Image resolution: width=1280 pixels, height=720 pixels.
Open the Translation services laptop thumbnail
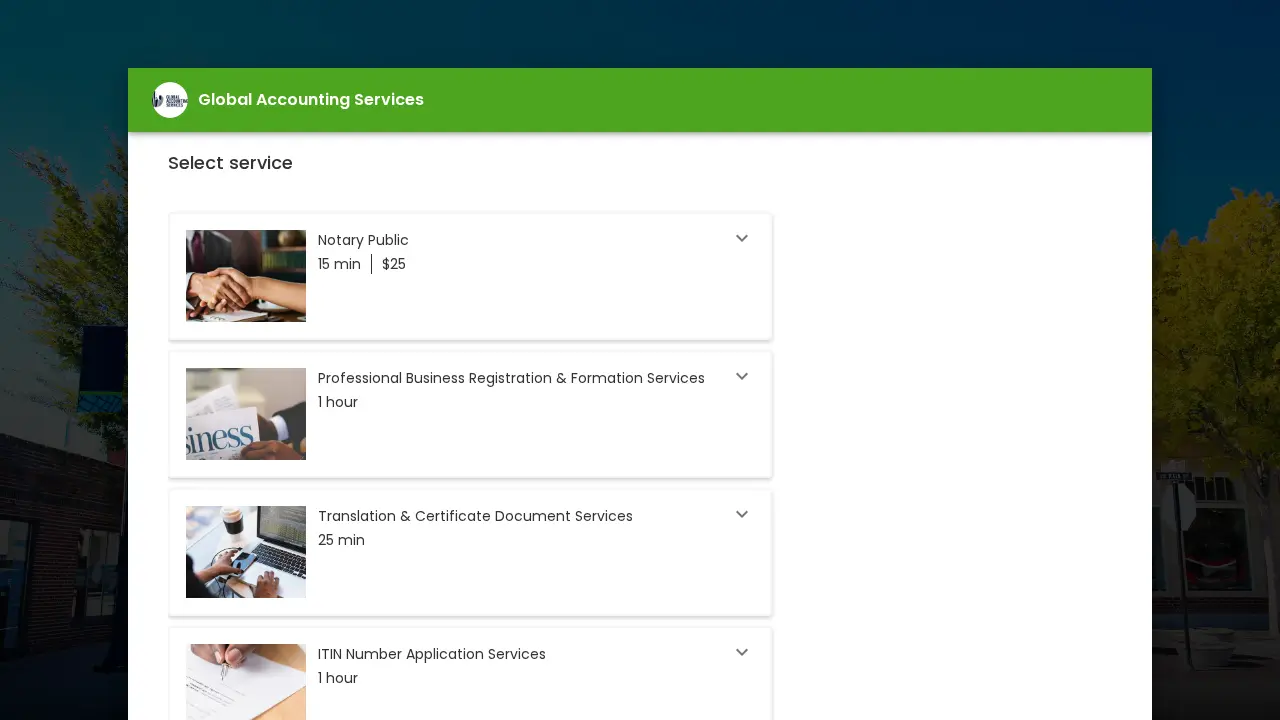(246, 552)
